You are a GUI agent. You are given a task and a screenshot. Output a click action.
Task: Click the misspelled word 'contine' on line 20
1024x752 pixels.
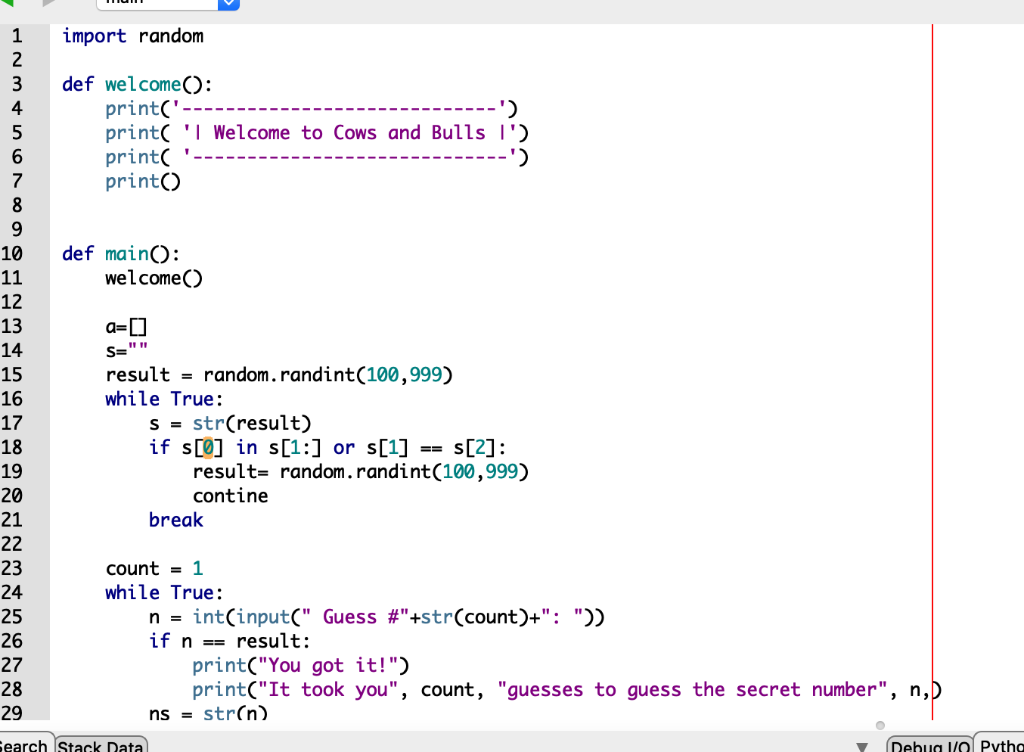230,495
